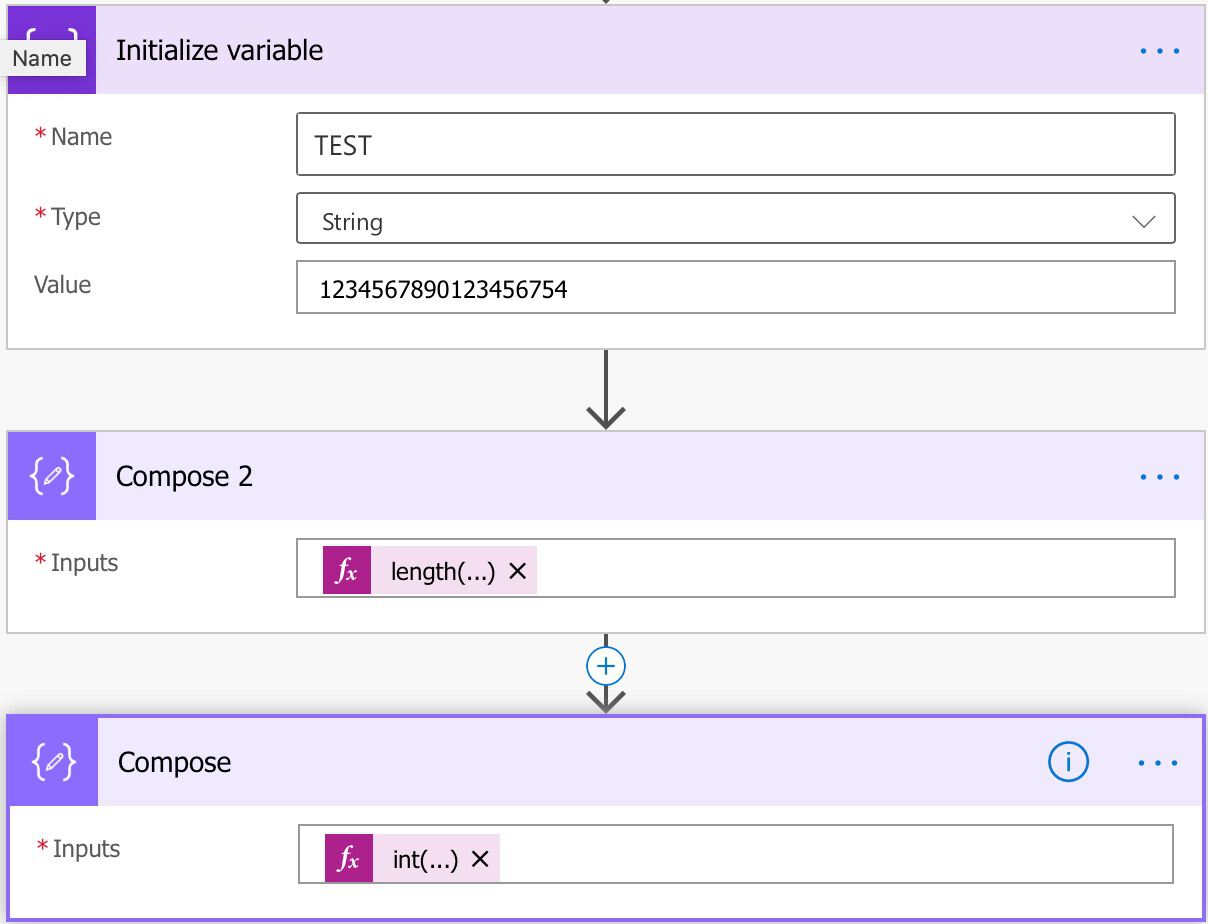This screenshot has height=924, width=1208.
Task: Click inside the Compose 2 Inputs box
Action: click(x=800, y=570)
